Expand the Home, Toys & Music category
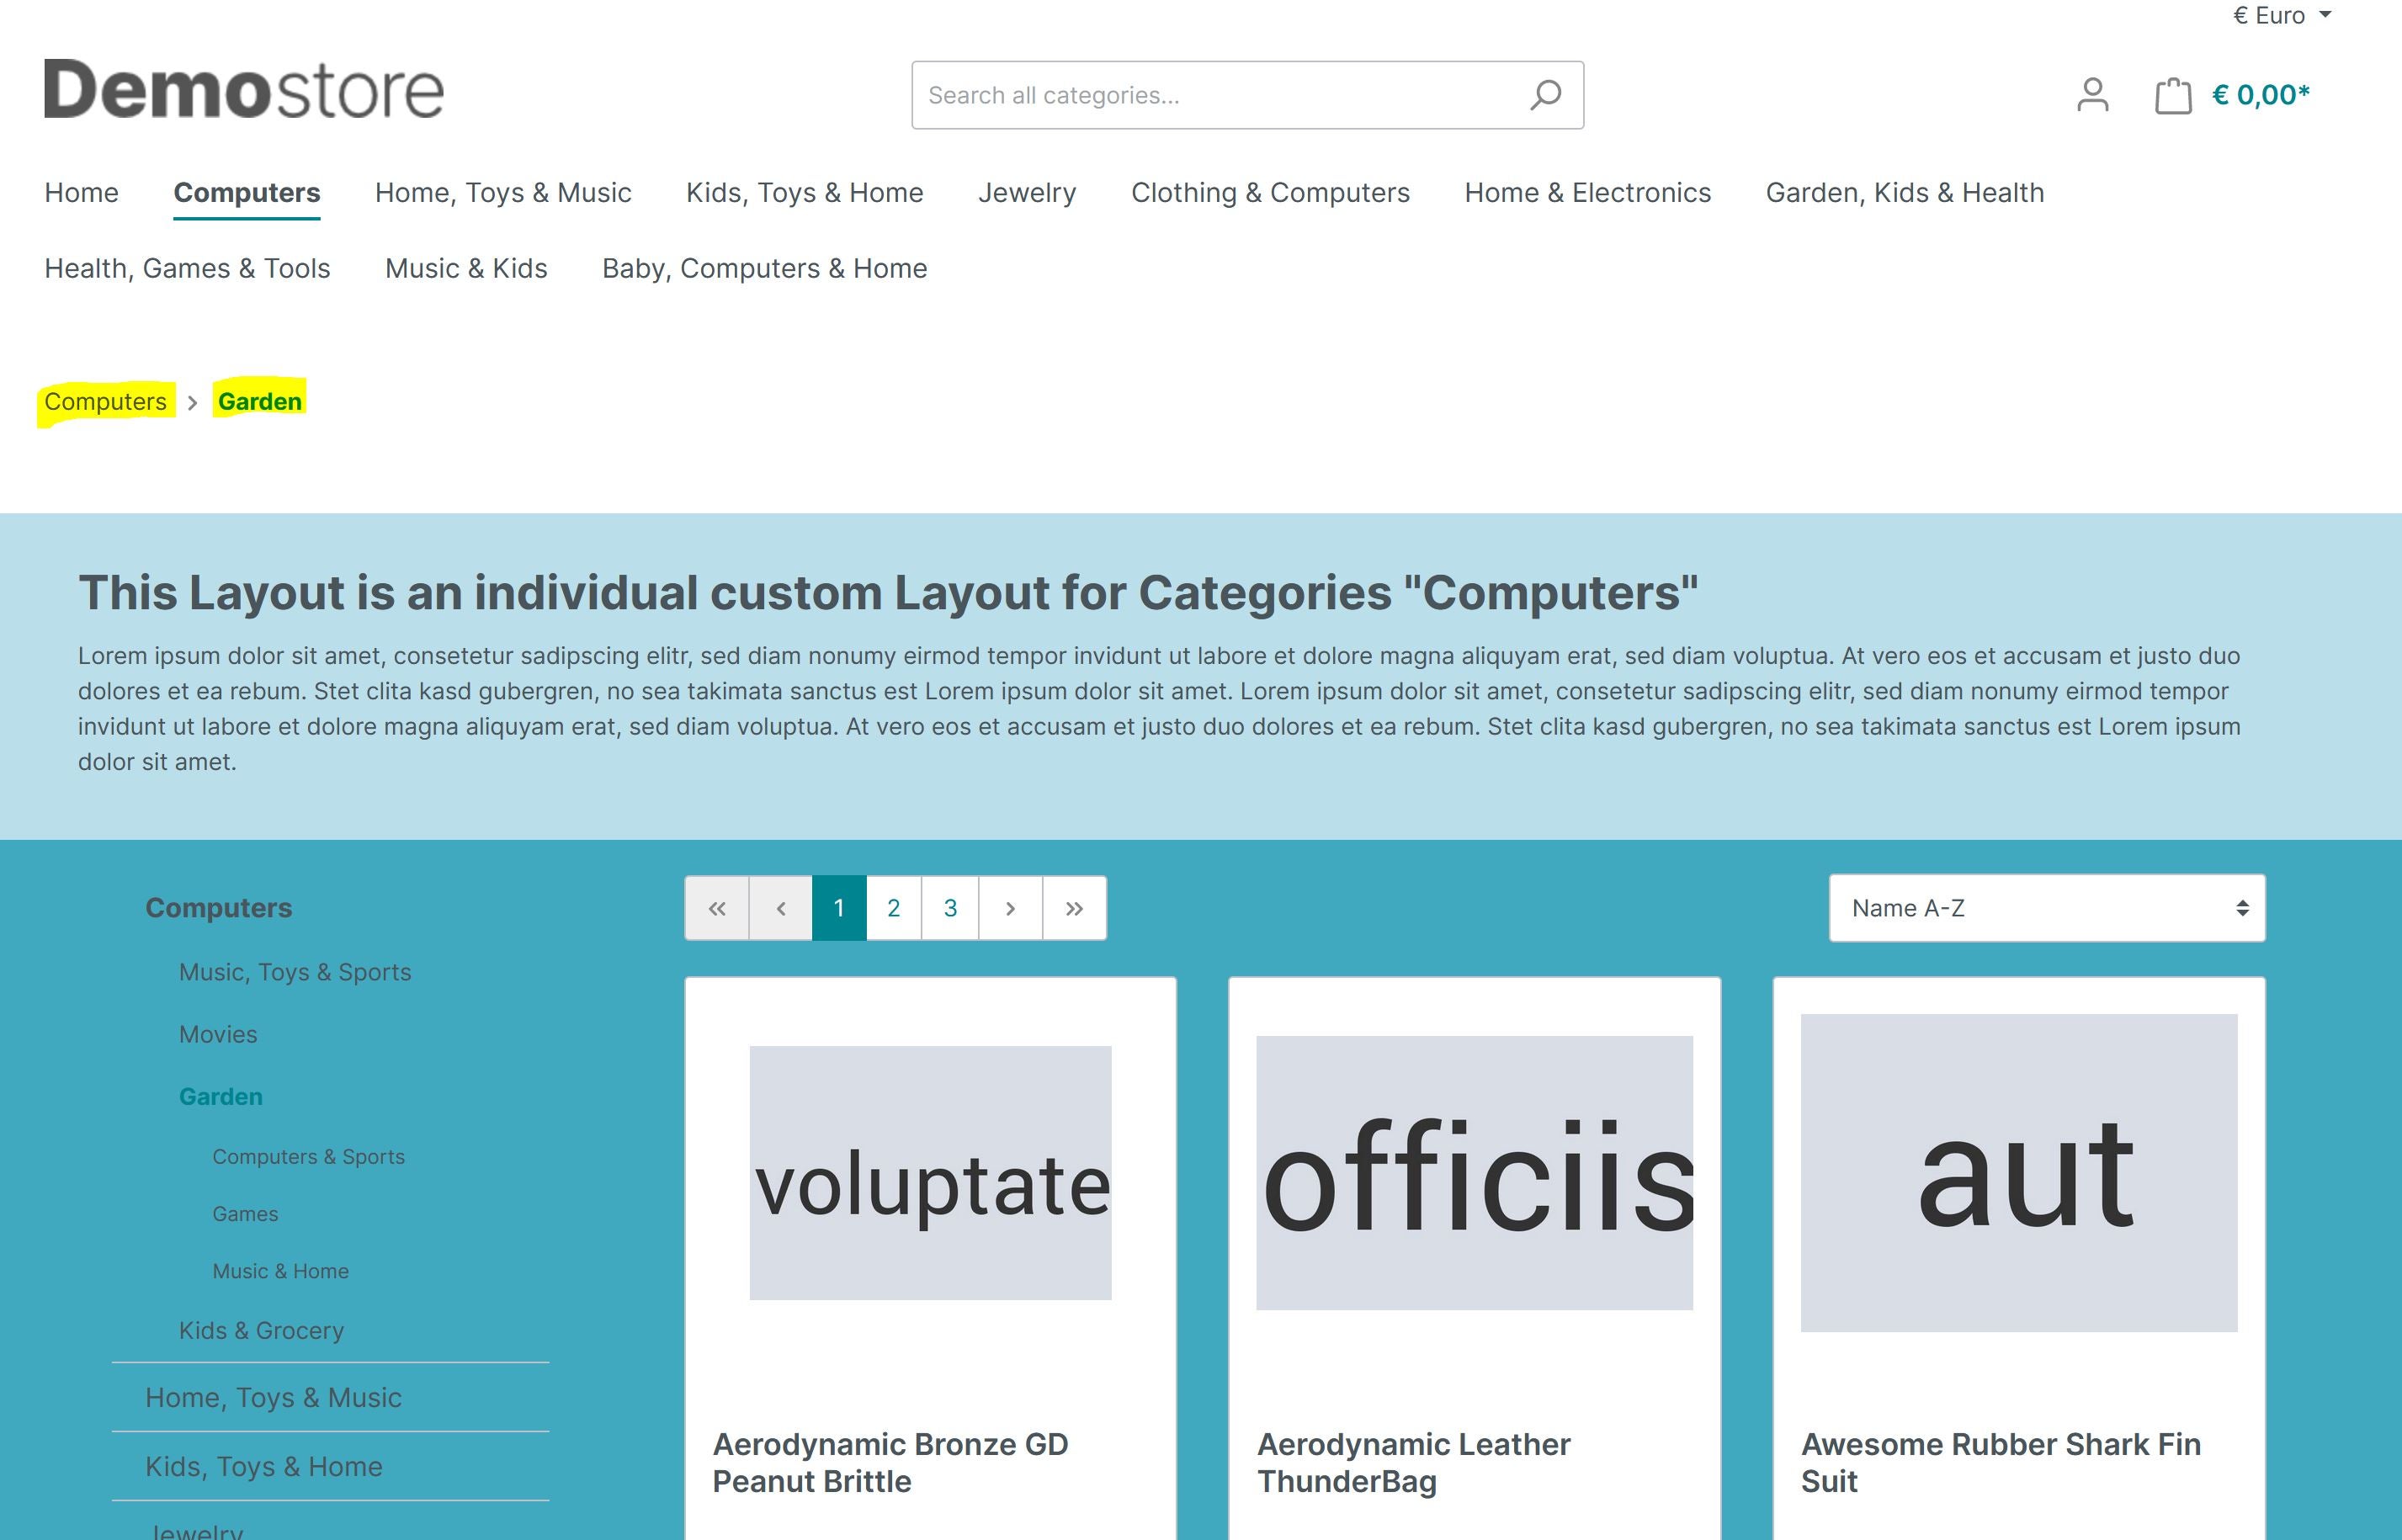Viewport: 2402px width, 1540px height. (x=274, y=1394)
